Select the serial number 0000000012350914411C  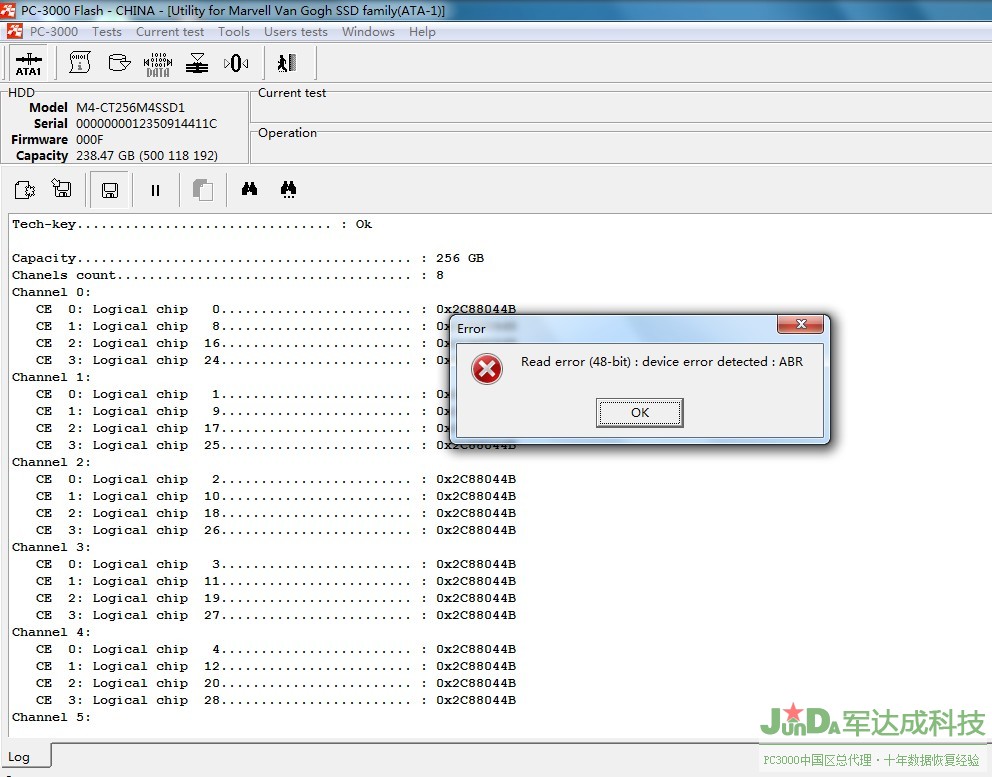coord(146,123)
